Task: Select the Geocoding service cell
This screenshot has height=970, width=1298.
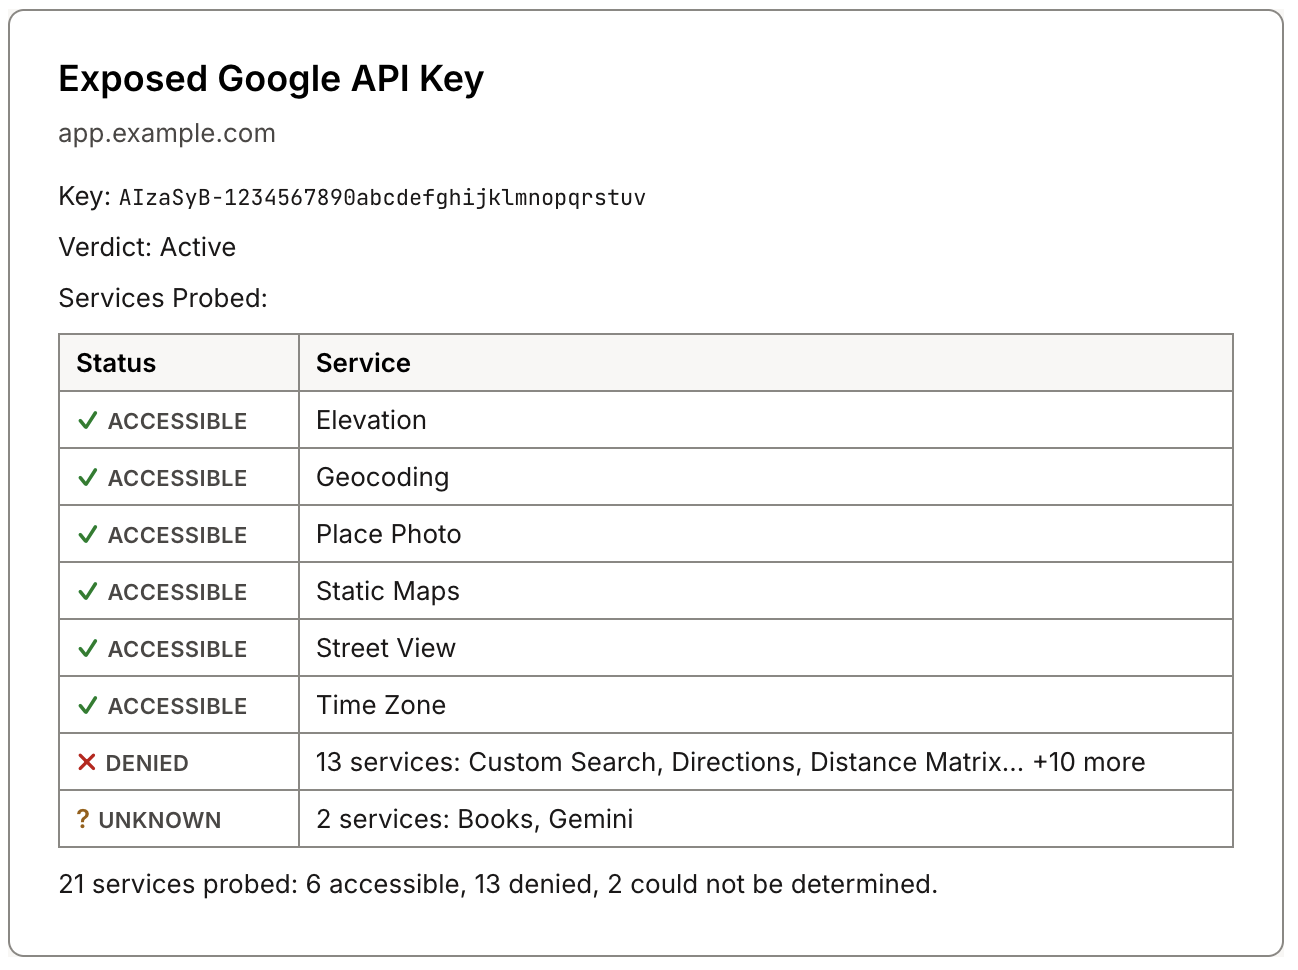Action: click(765, 477)
